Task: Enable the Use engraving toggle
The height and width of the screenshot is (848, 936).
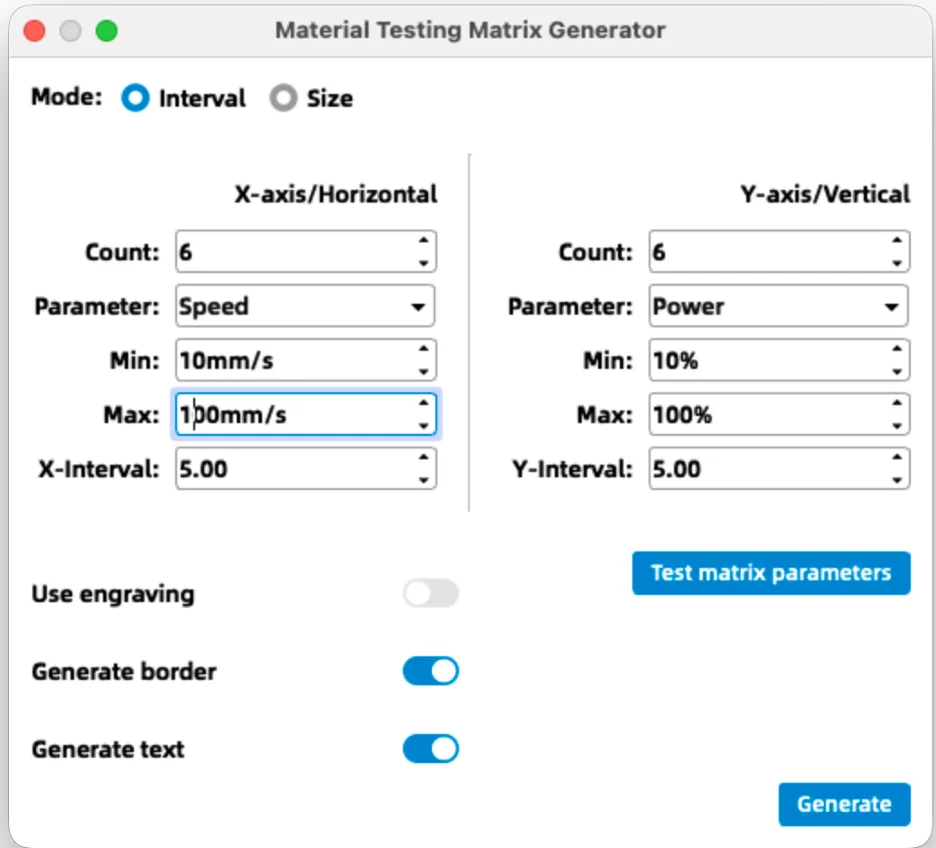Action: (430, 594)
